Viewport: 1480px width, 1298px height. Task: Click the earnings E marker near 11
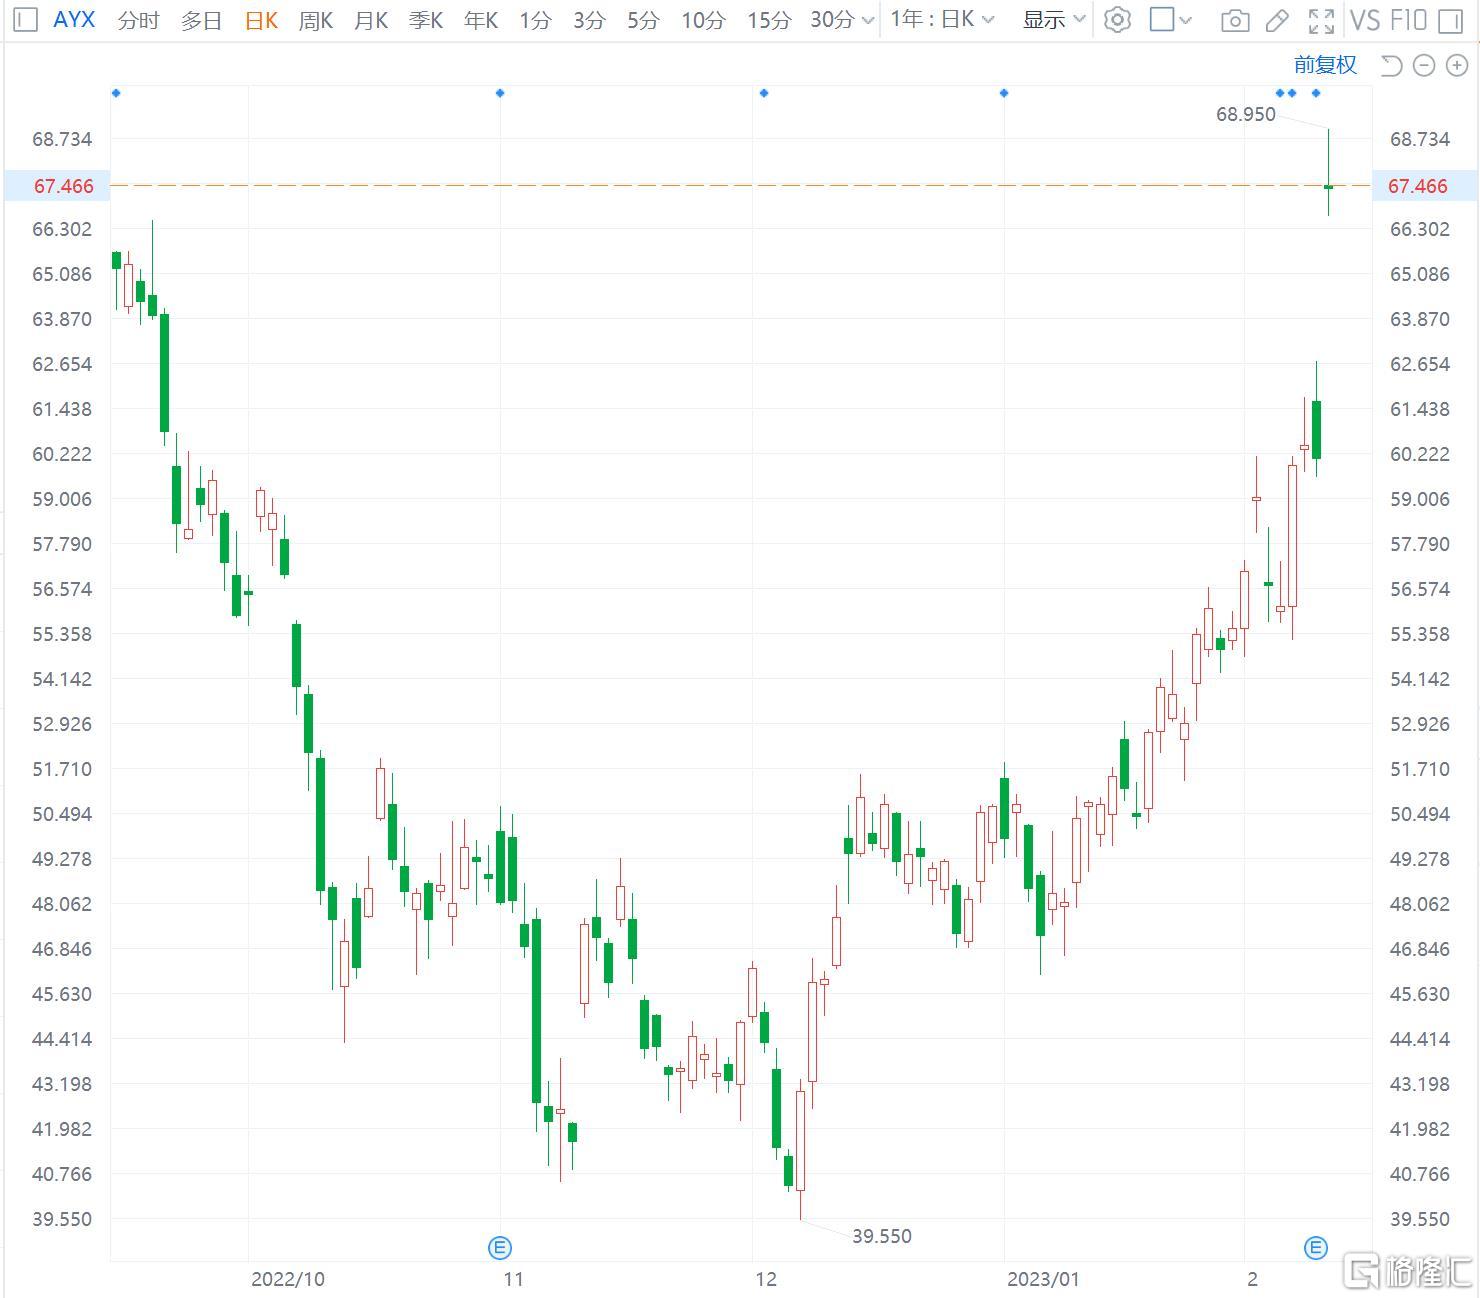pos(500,1247)
